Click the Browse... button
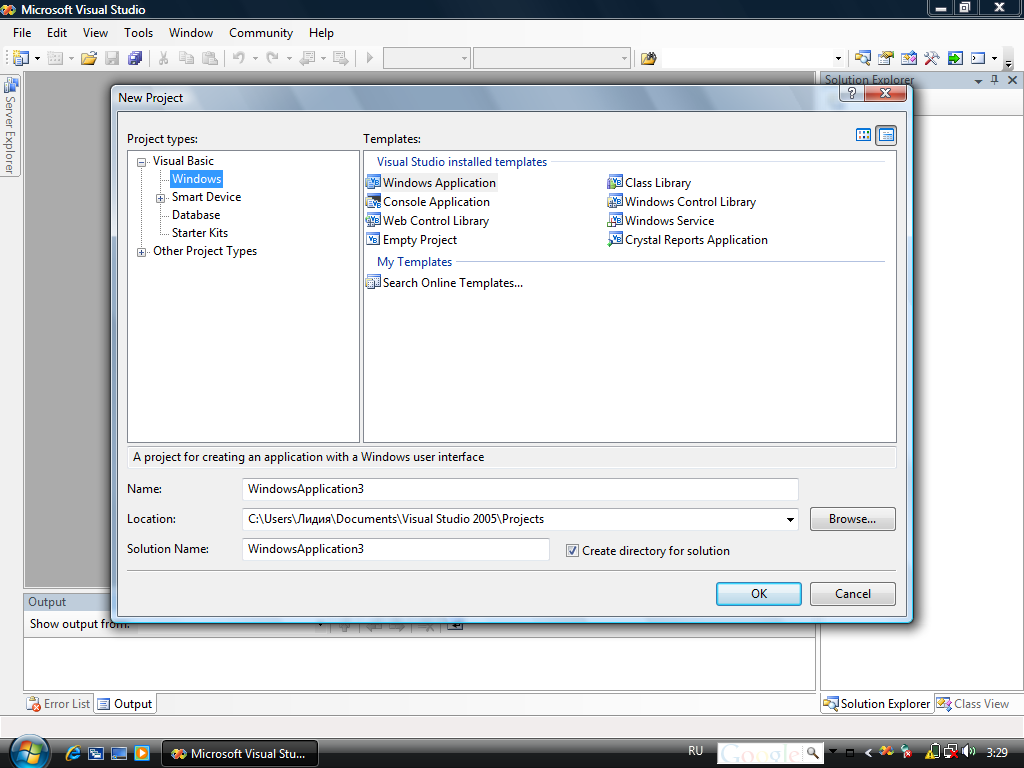This screenshot has height=768, width=1024. pos(852,519)
